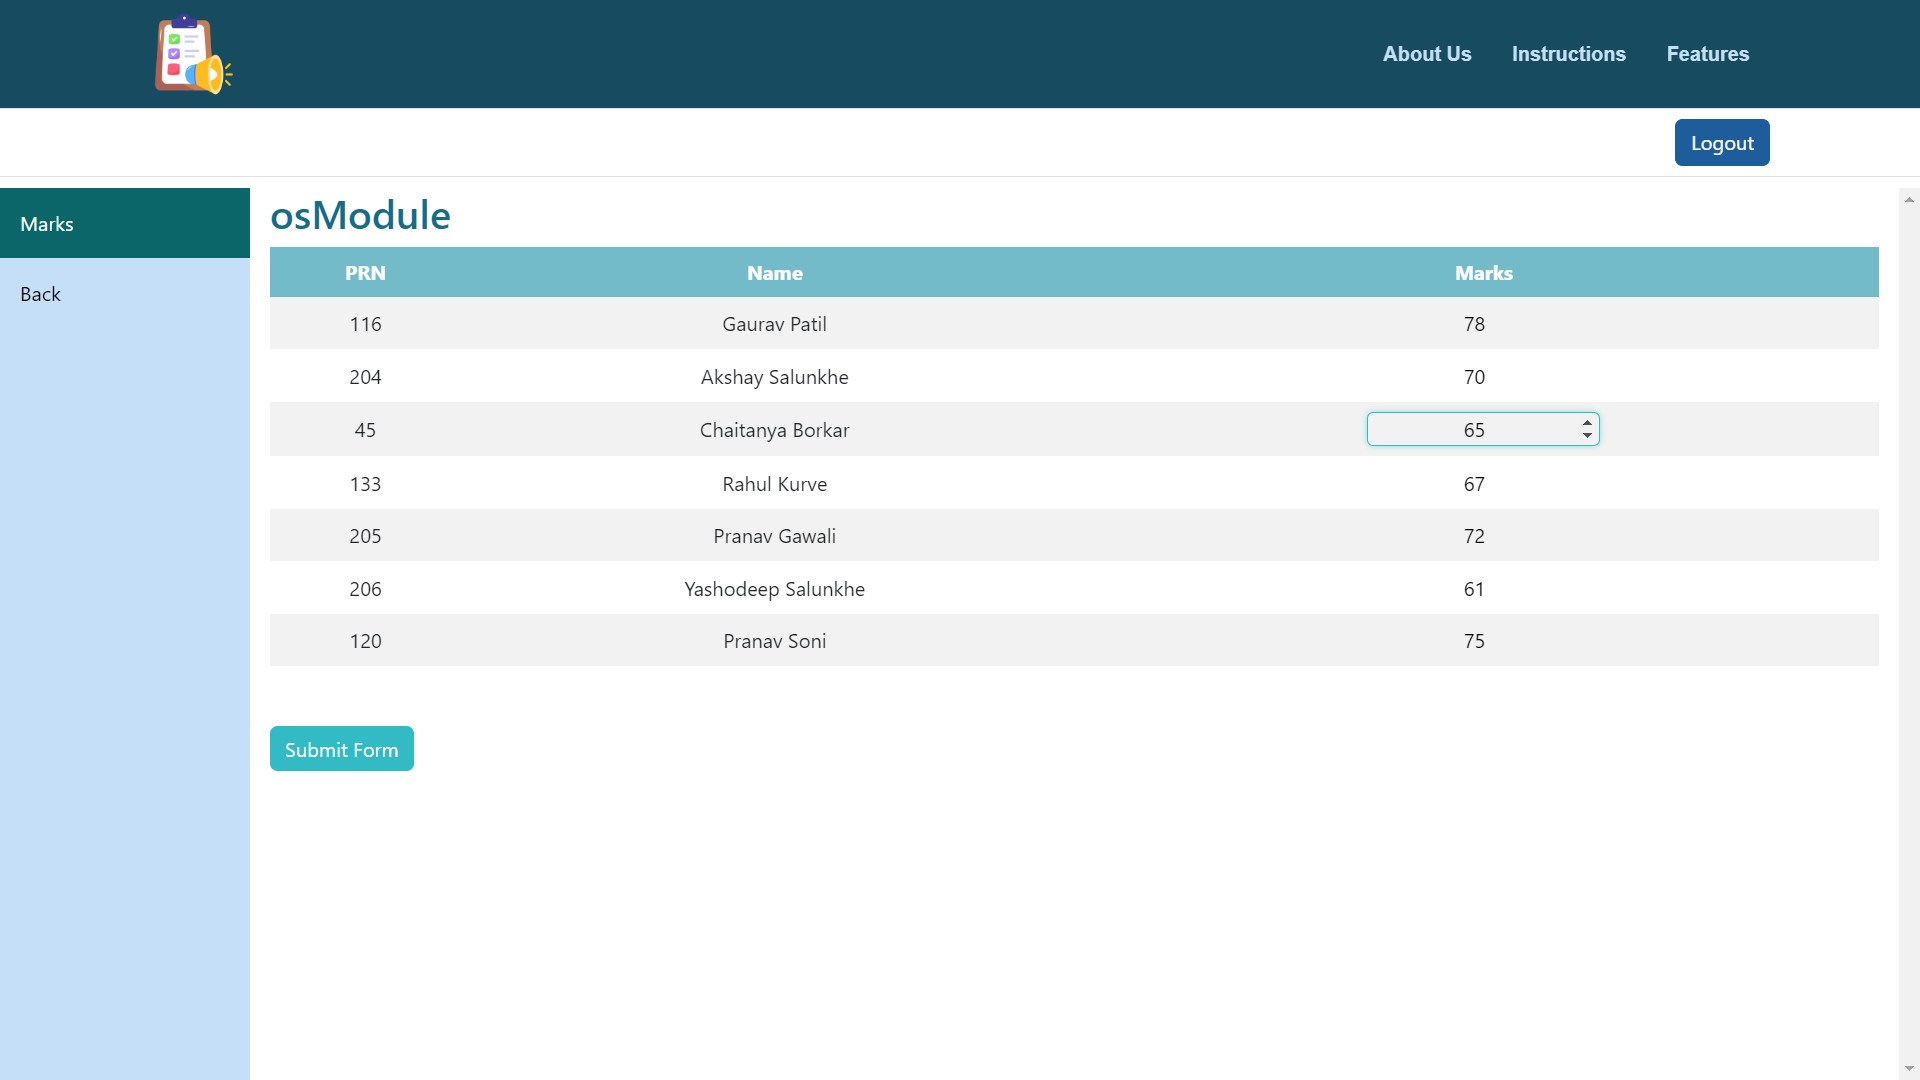The image size is (1920, 1080).
Task: Click PRN 204 cell
Action: (365, 377)
